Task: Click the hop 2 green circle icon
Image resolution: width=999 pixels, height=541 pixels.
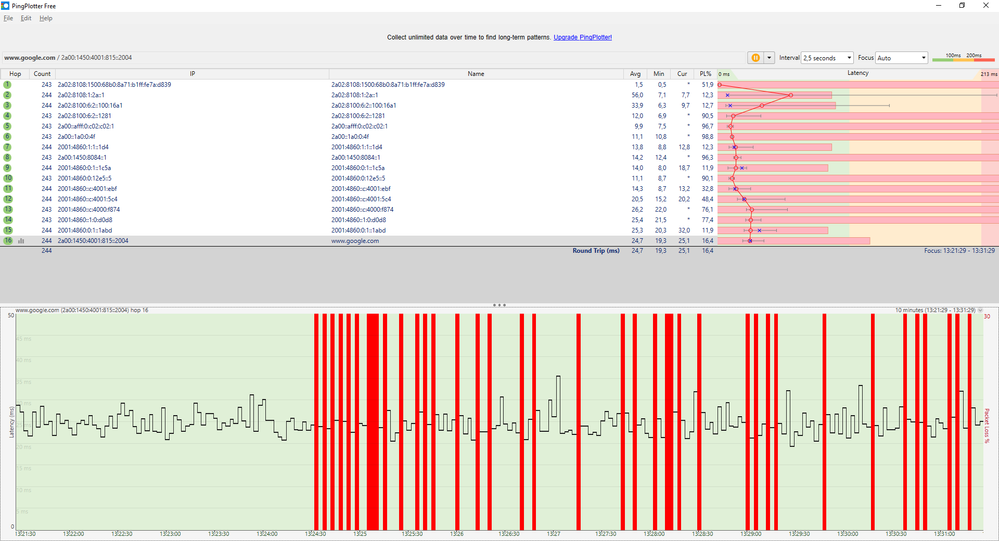Action: [x=8, y=95]
